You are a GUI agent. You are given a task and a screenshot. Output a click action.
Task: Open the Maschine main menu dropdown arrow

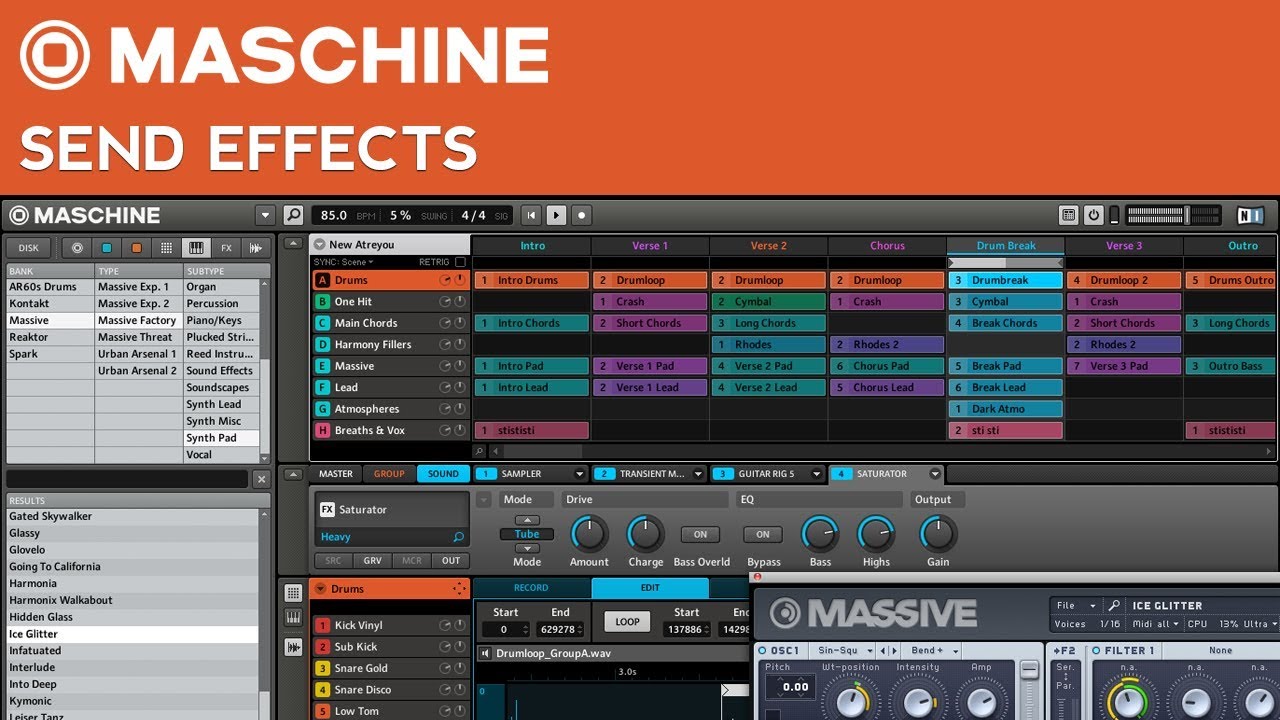[265, 215]
